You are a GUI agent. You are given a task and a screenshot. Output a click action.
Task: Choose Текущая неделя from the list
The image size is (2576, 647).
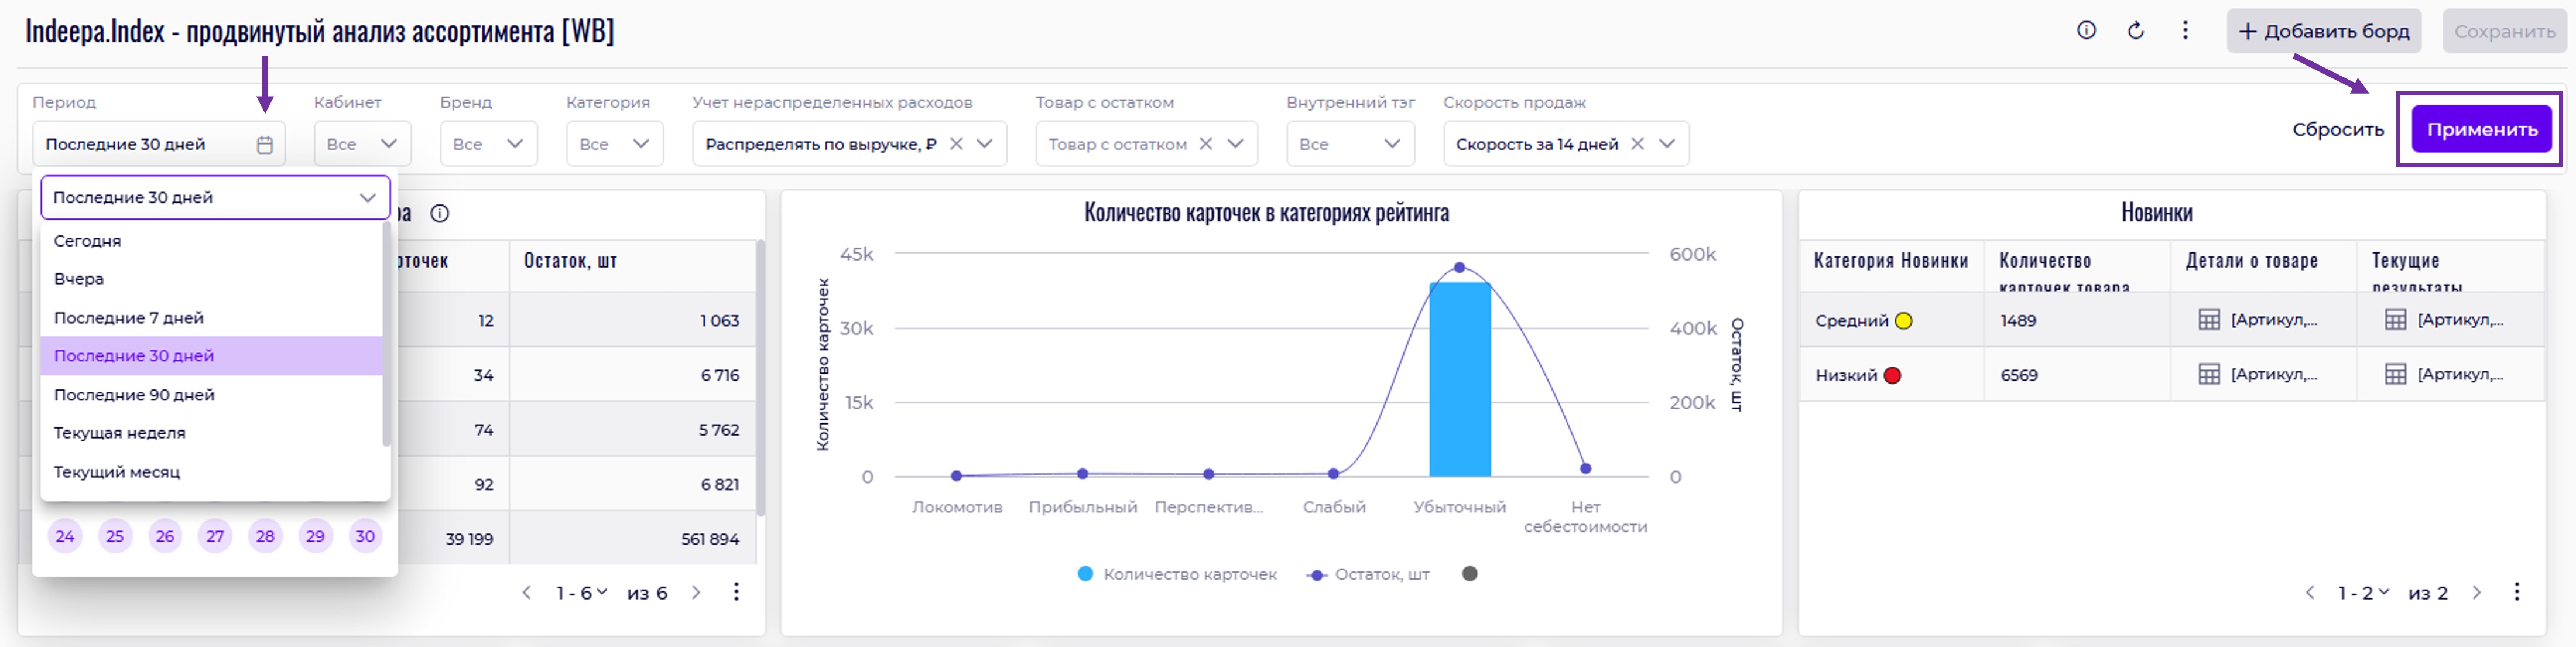click(120, 433)
